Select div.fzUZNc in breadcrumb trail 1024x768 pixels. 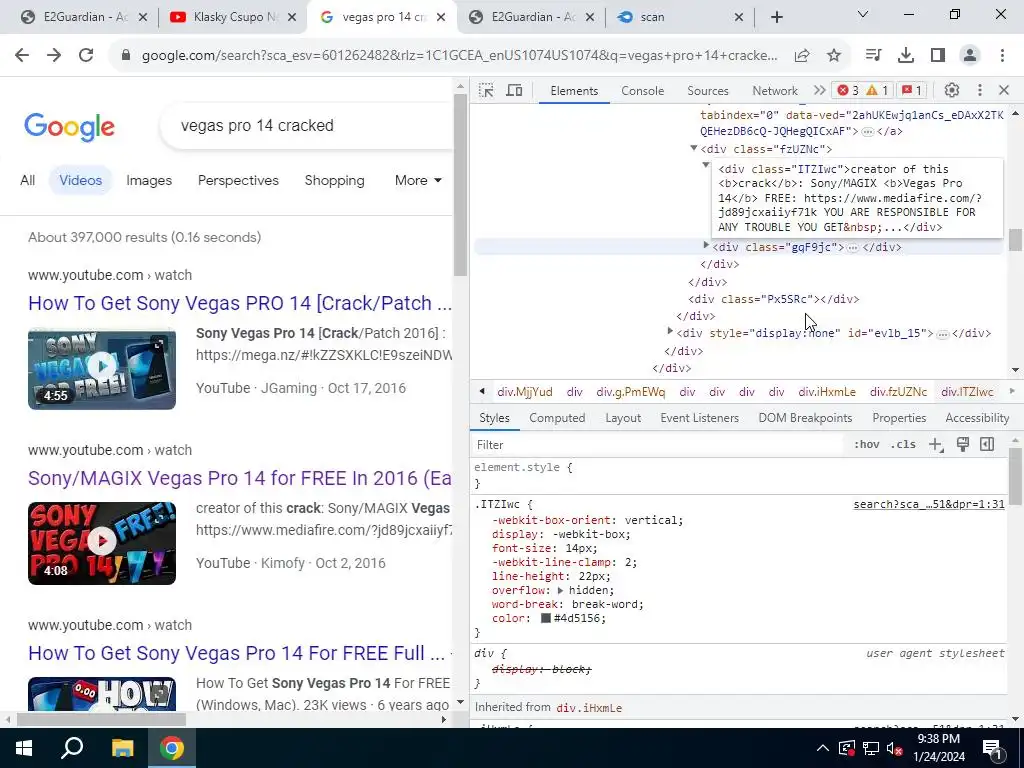[898, 392]
